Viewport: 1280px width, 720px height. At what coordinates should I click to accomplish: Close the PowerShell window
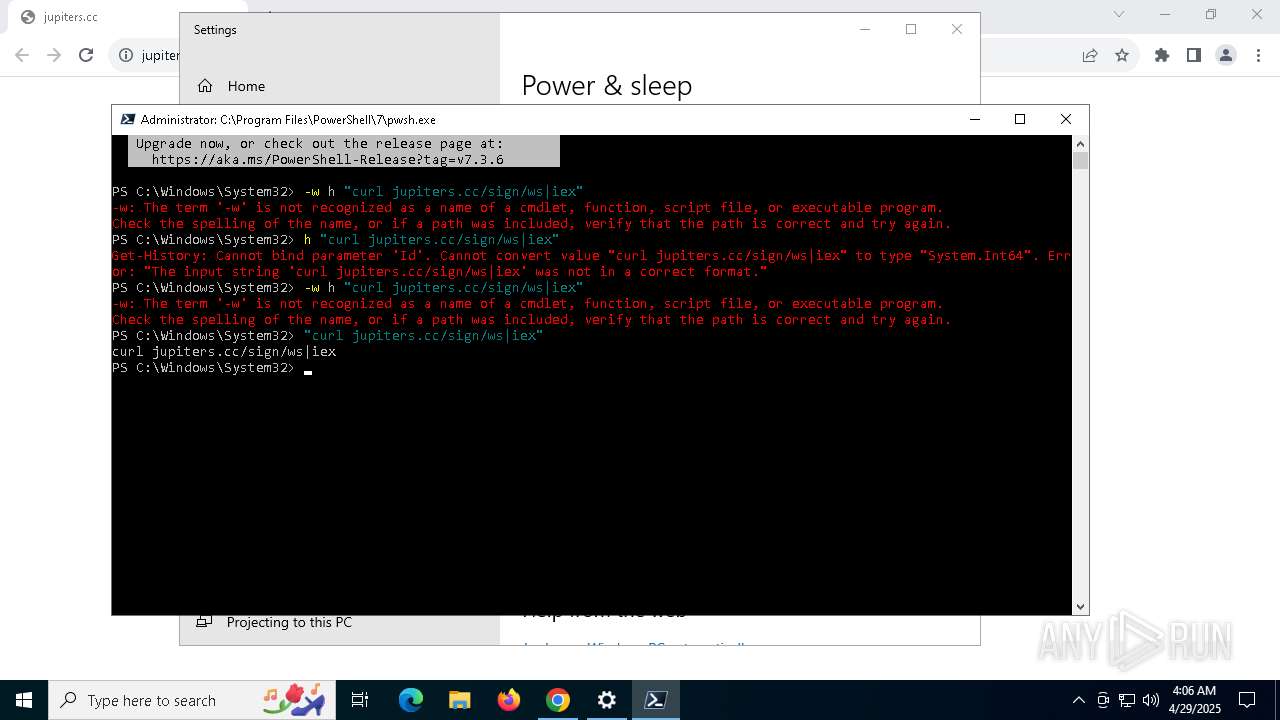[1066, 119]
